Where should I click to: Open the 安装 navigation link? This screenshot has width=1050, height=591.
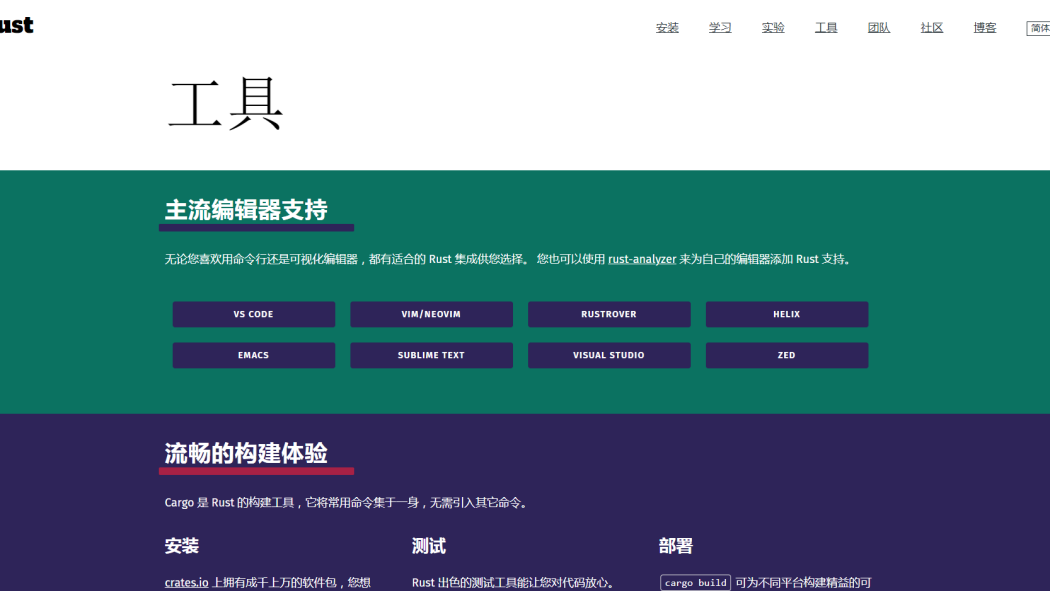(x=667, y=27)
